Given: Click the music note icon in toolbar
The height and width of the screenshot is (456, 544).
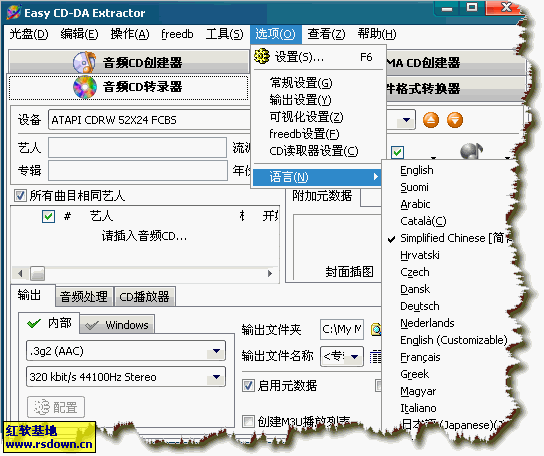Looking at the screenshot, I should (471, 151).
